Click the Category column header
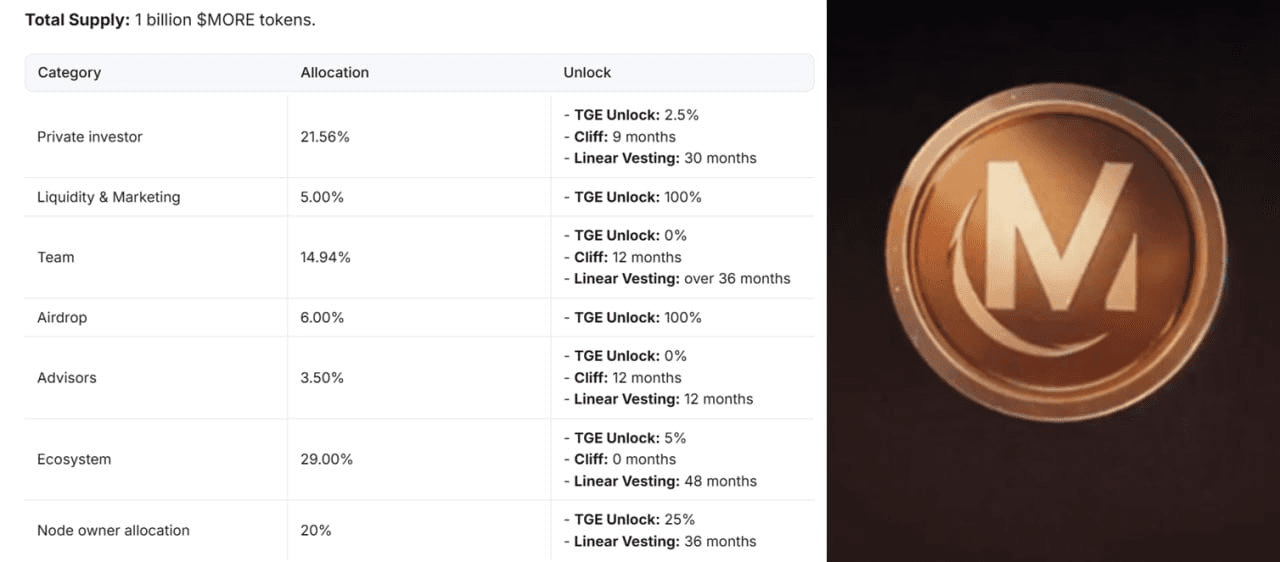The height and width of the screenshot is (562, 1280). click(x=69, y=72)
